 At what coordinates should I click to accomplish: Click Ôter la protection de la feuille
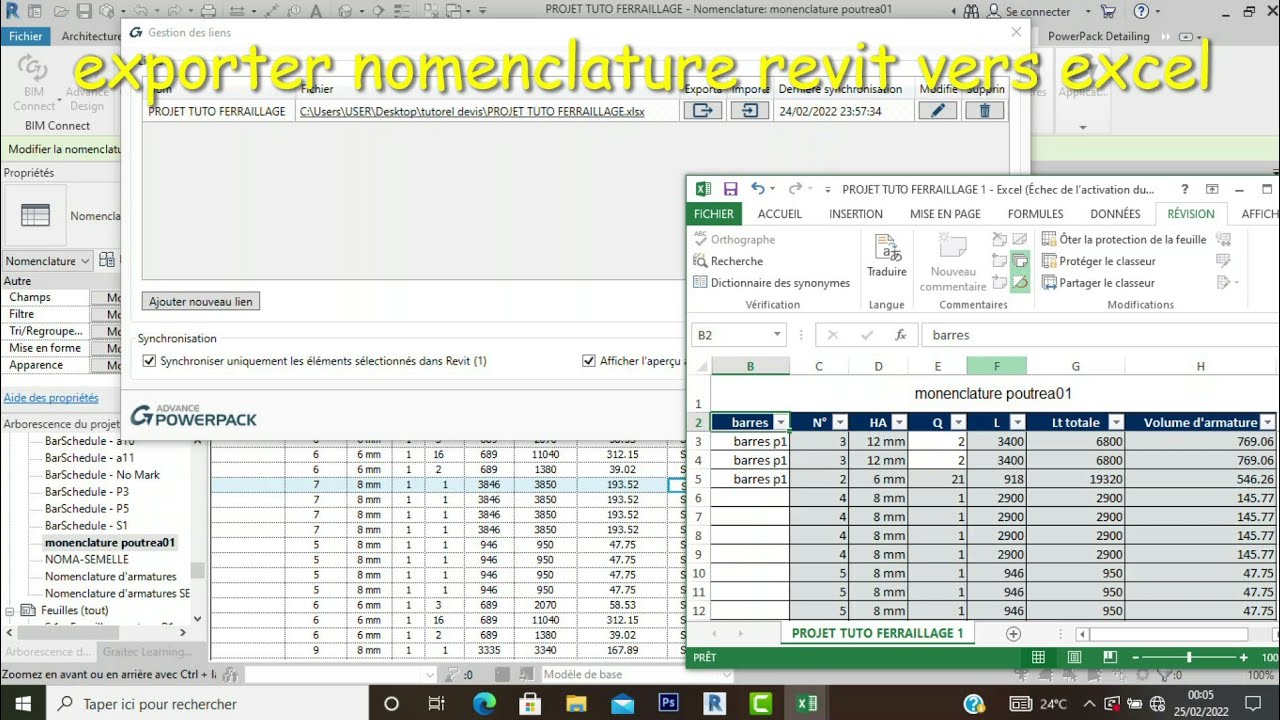coord(1124,239)
